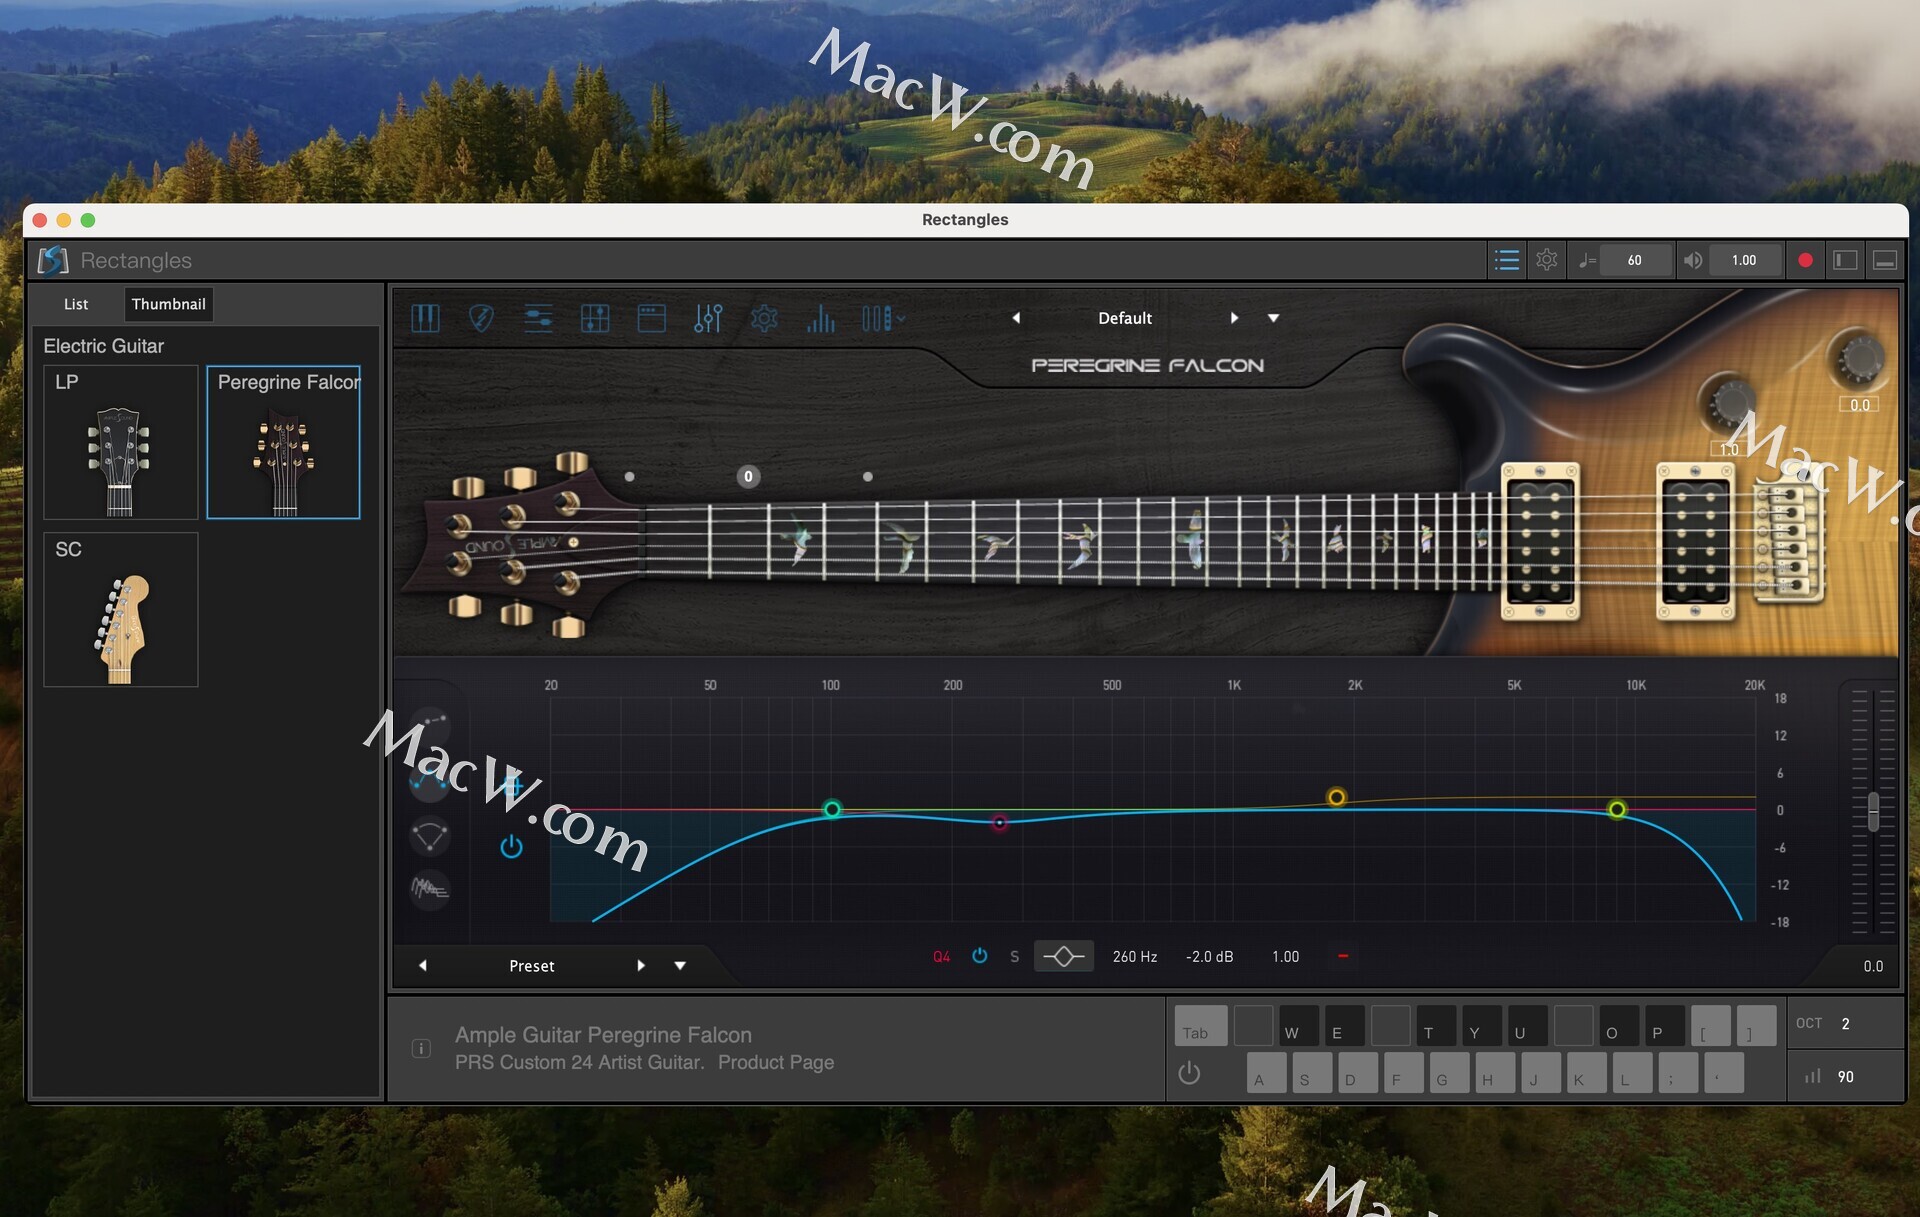1920x1217 pixels.
Task: Open the Product Page link
Action: pyautogui.click(x=776, y=1062)
